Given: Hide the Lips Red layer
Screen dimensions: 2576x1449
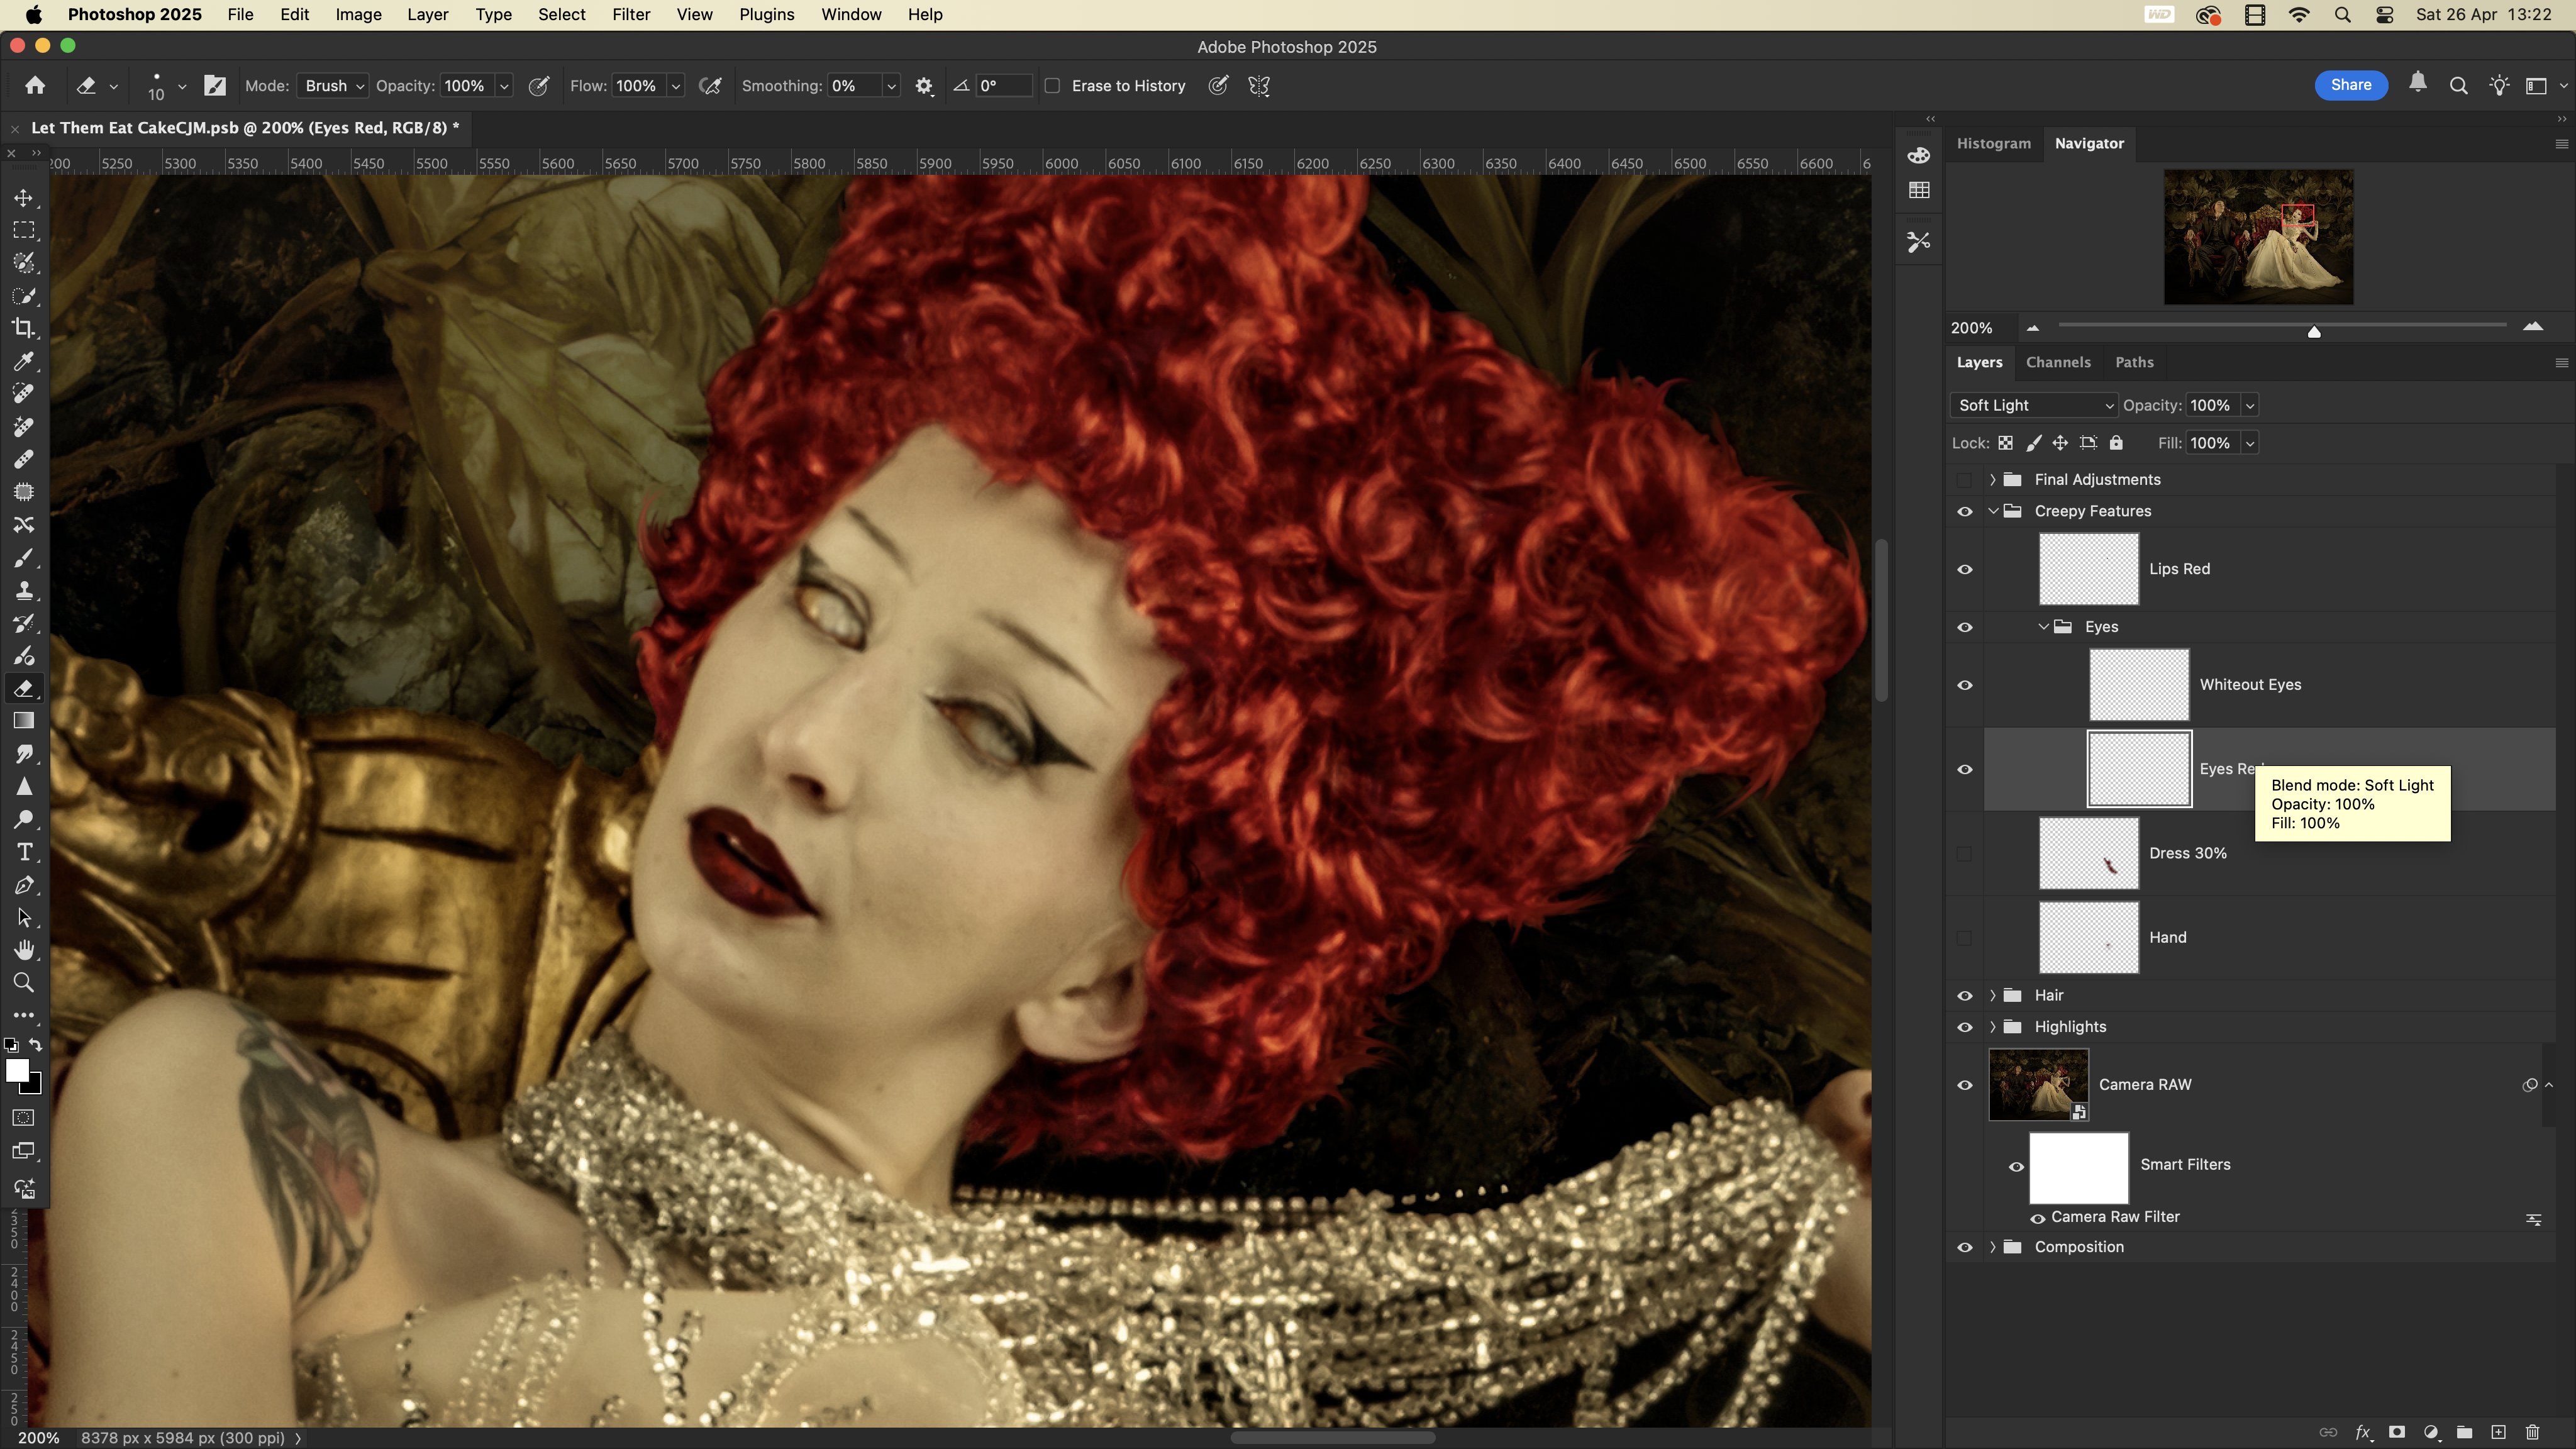Looking at the screenshot, I should click(1964, 569).
